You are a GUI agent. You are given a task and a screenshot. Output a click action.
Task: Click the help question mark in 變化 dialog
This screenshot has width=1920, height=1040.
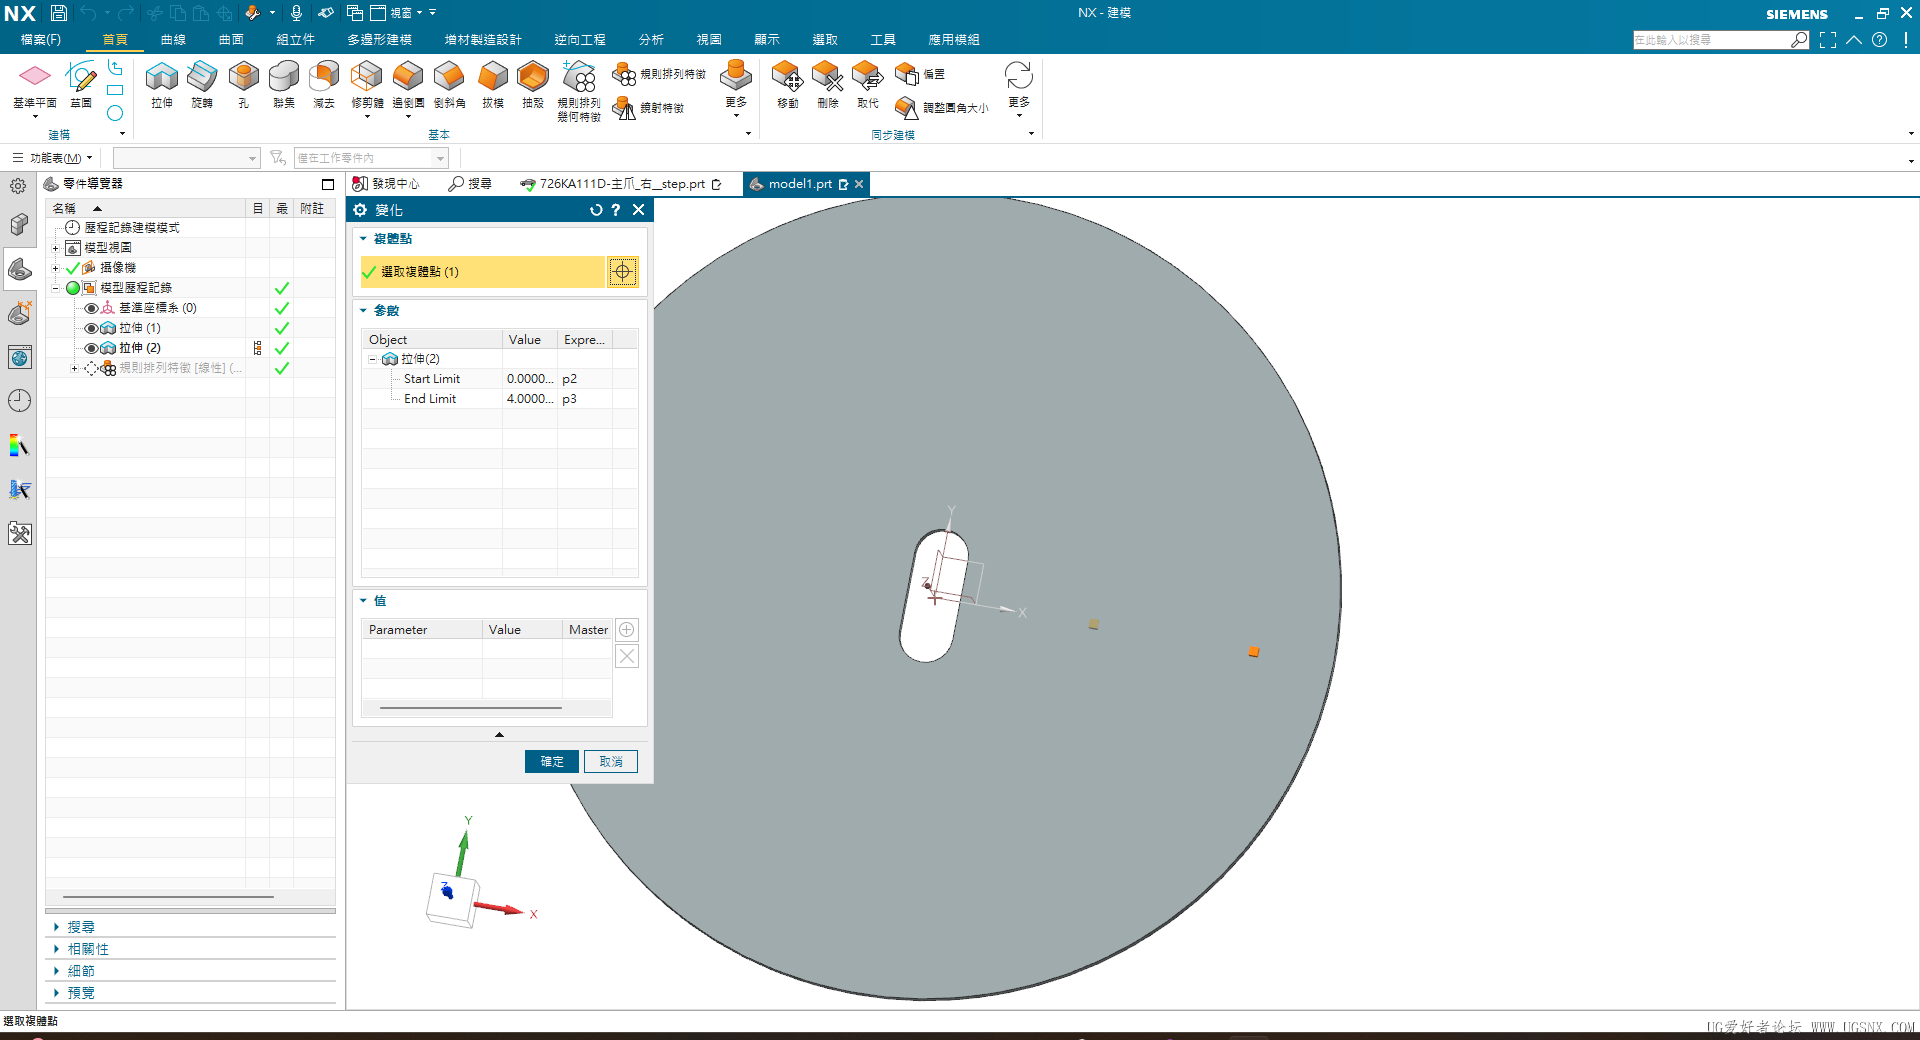click(x=616, y=210)
